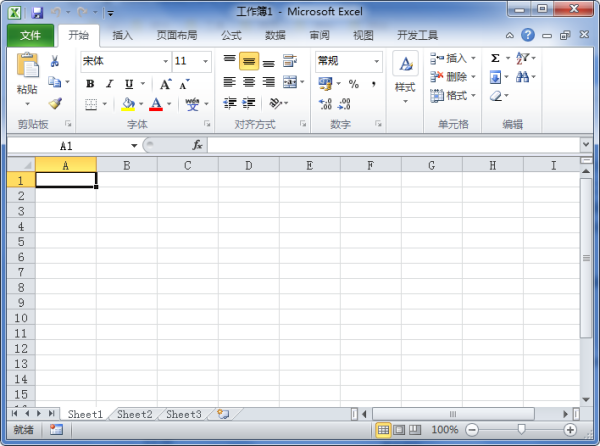
Task: Click the Zoom In plus button
Action: tap(570, 430)
